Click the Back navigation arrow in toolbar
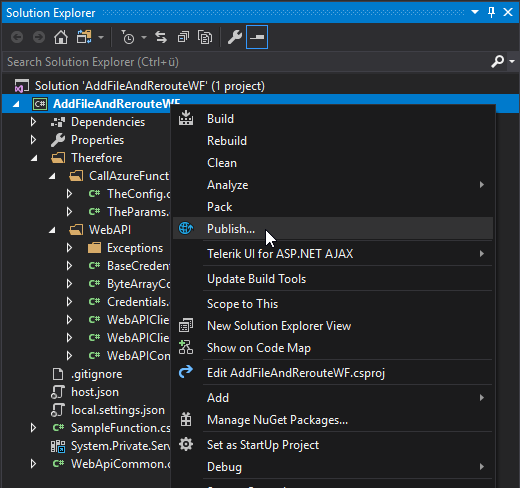The height and width of the screenshot is (488, 520). (17, 37)
